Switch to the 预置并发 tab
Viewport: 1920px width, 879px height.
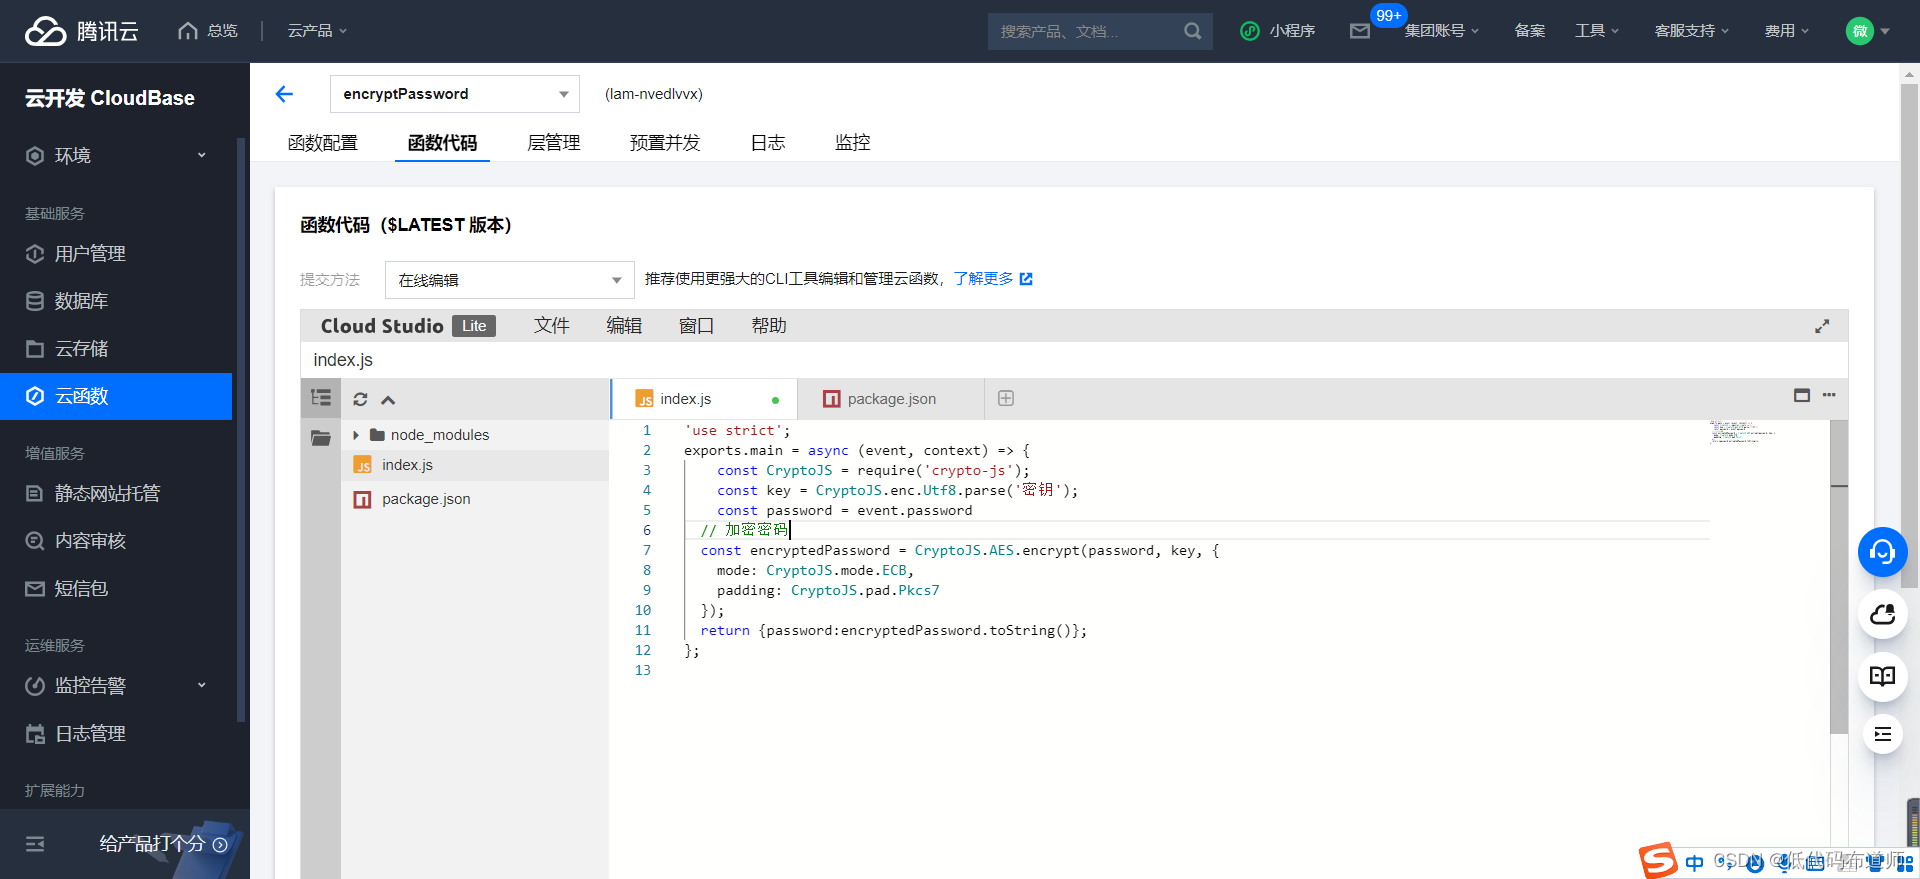665,143
